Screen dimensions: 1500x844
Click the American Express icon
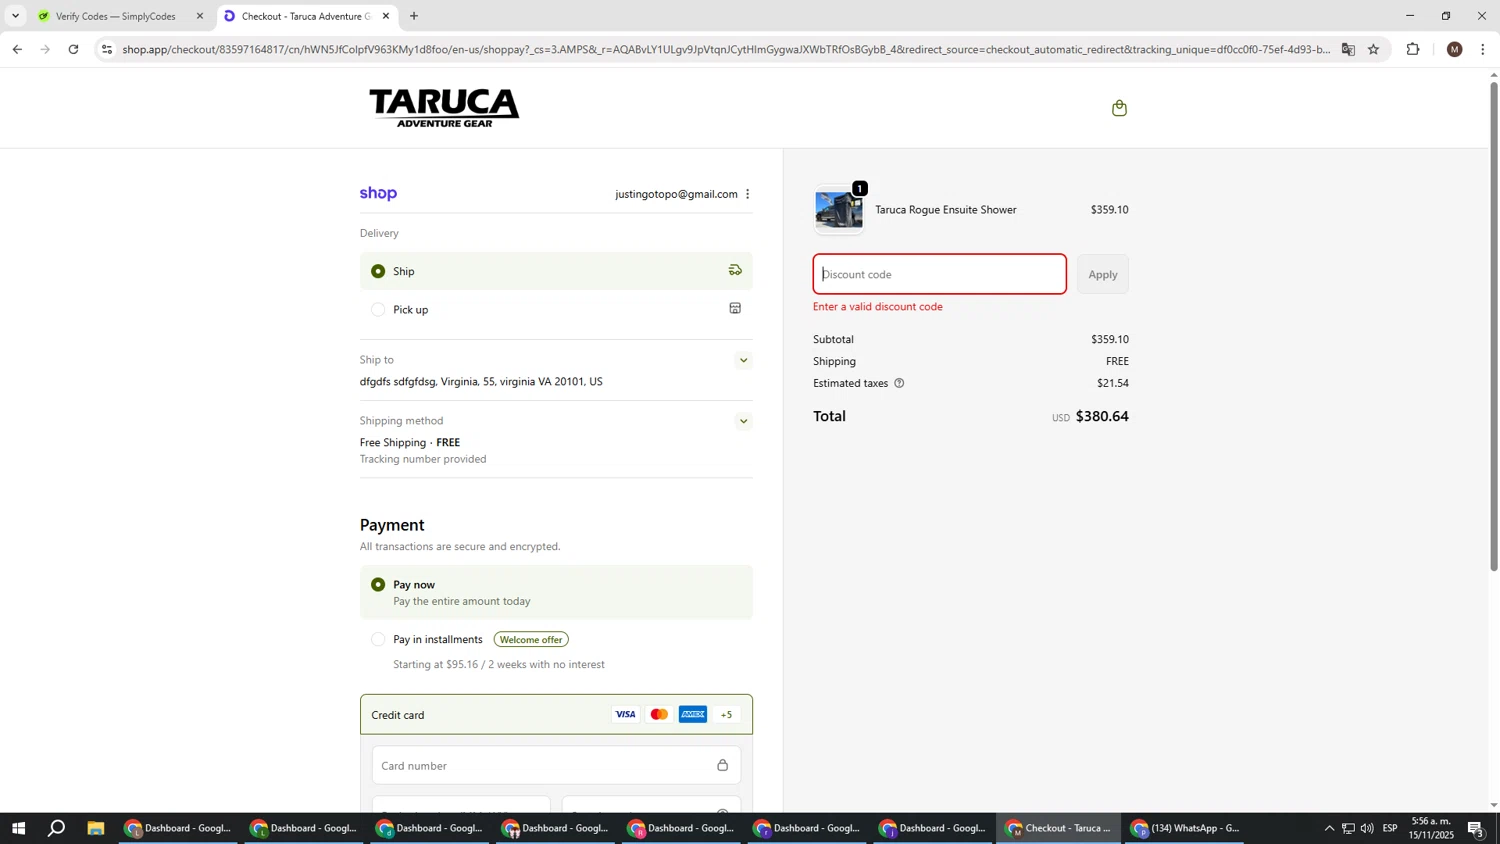693,714
